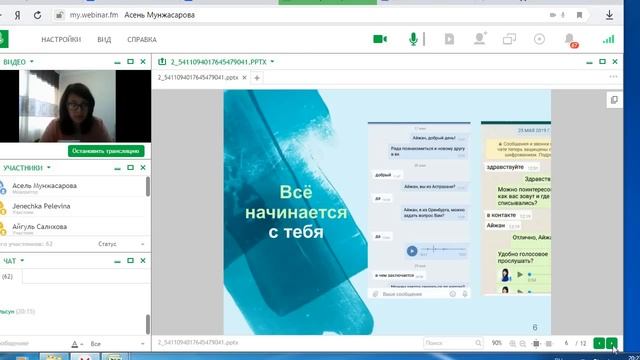Click the current slide number field

pyautogui.click(x=567, y=343)
